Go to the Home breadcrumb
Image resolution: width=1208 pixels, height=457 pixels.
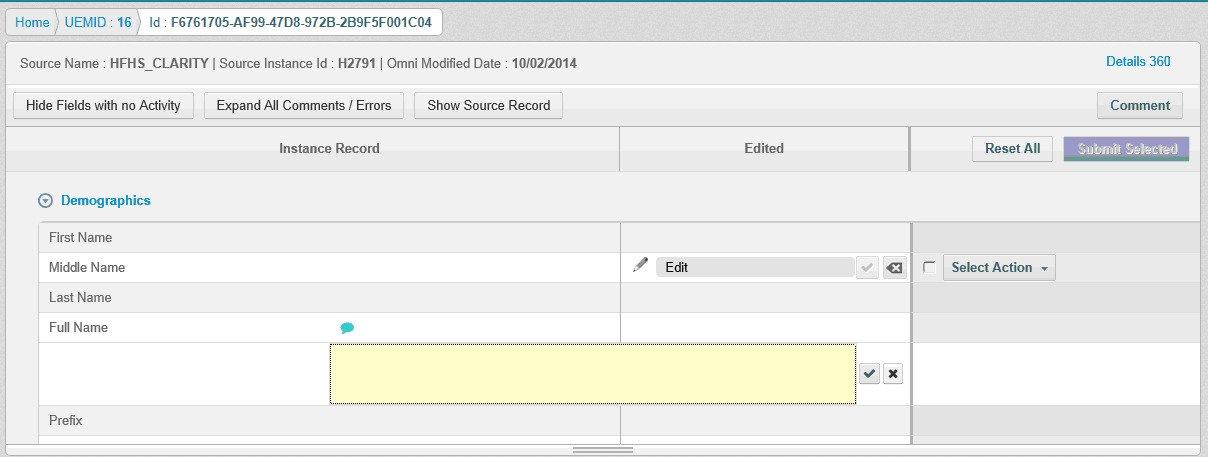tap(32, 22)
